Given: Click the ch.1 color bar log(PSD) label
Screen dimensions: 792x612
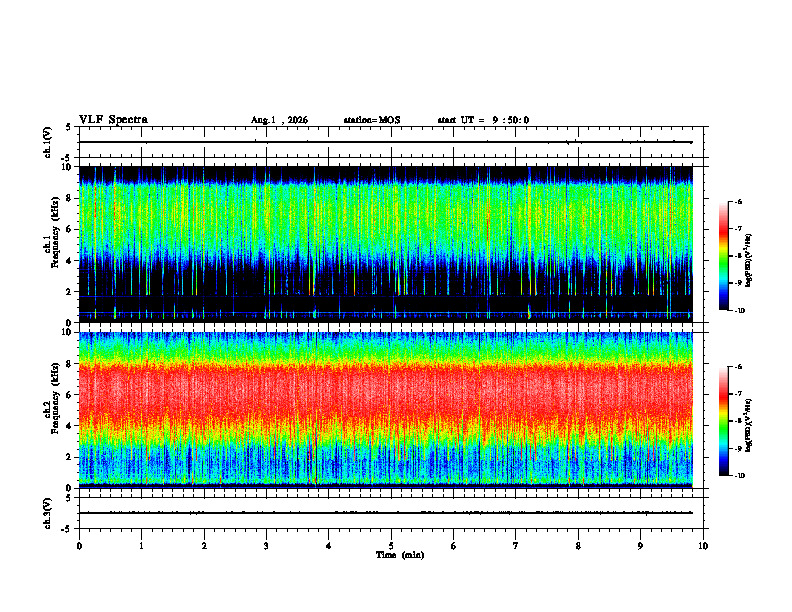Looking at the screenshot, I should [x=749, y=260].
